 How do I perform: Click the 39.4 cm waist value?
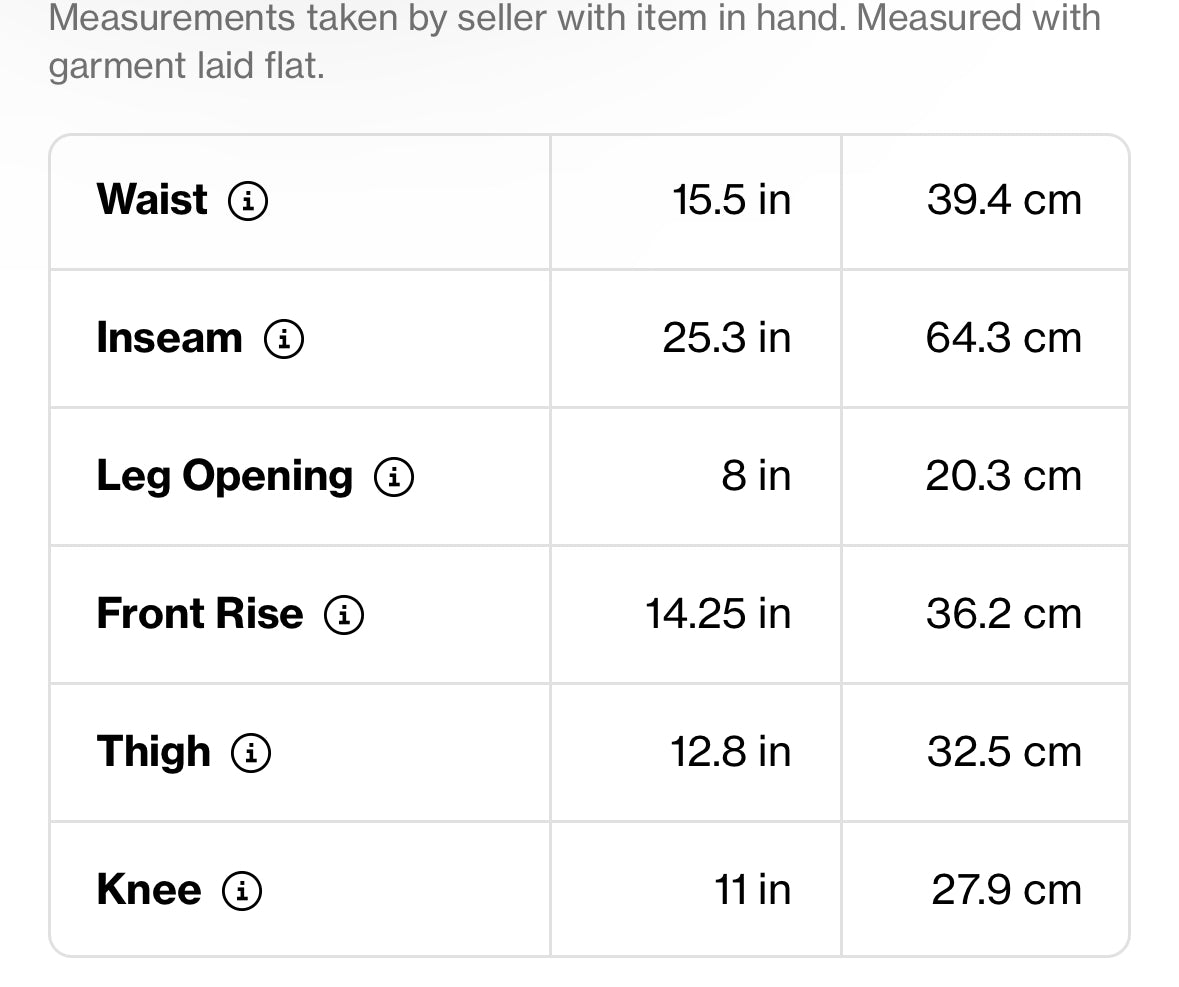click(x=1004, y=200)
